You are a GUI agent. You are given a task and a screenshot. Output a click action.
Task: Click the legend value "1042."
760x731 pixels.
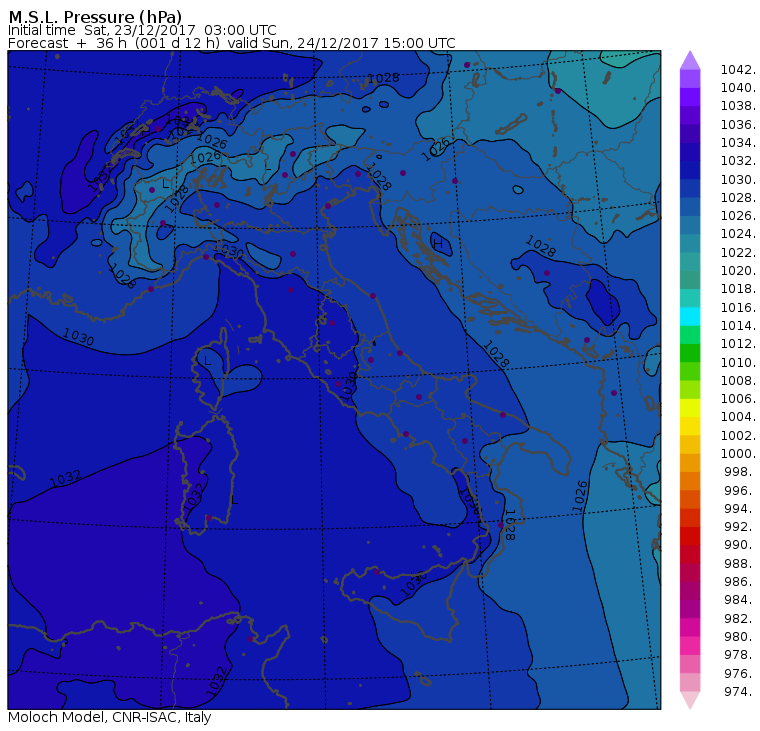tap(738, 70)
